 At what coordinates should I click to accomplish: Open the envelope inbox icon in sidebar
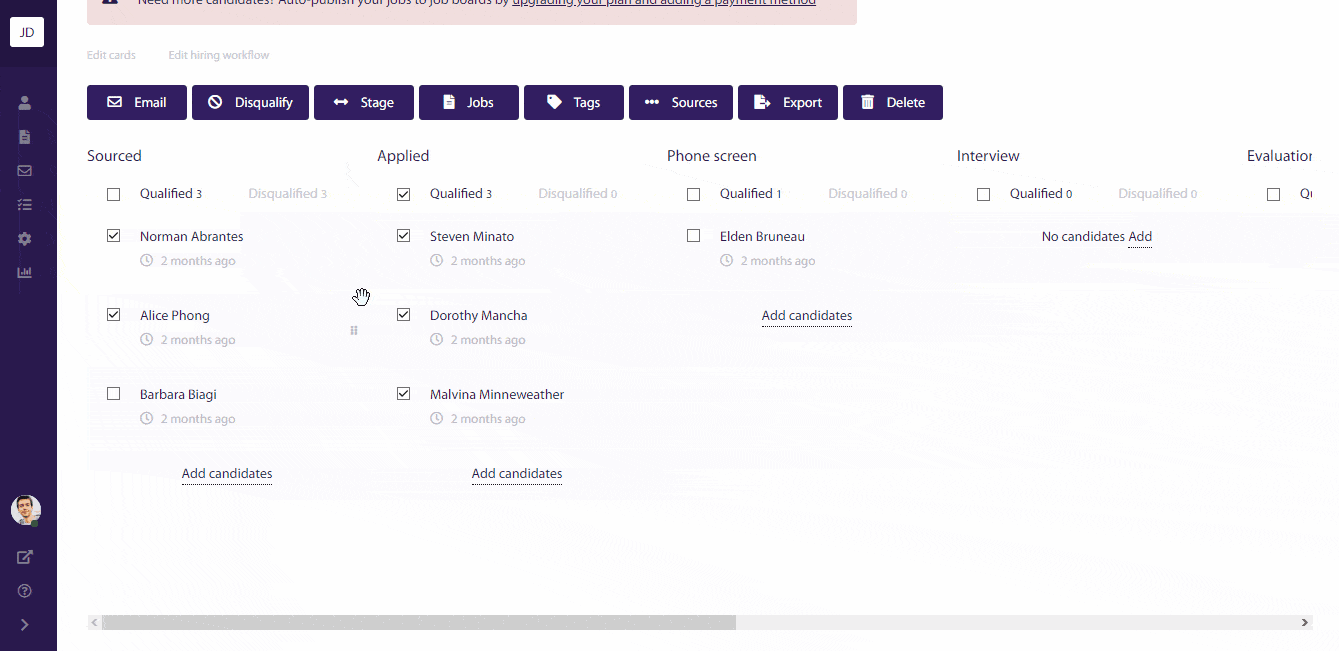(25, 171)
